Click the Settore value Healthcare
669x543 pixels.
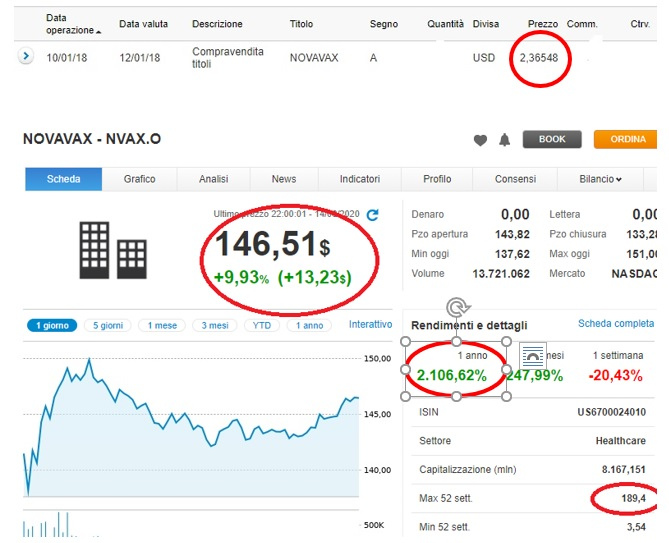620,441
